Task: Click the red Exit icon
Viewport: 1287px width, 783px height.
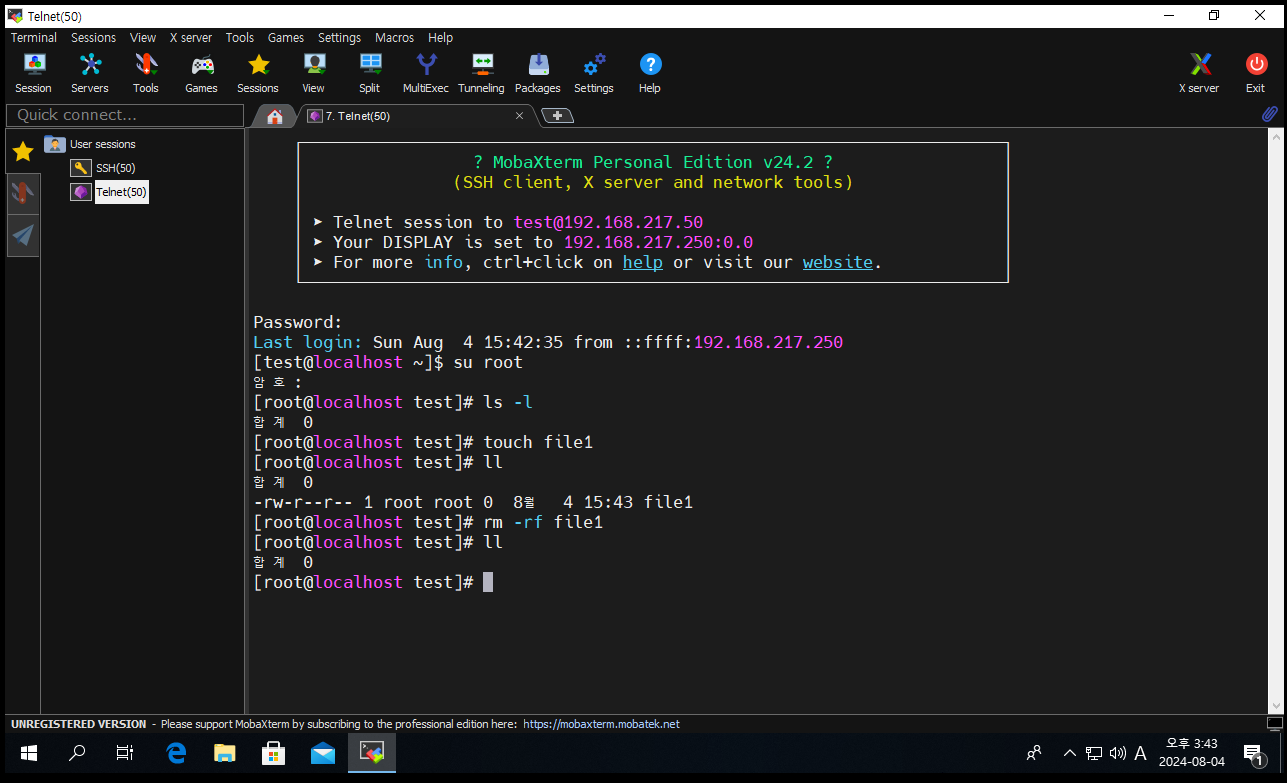Action: [1256, 73]
